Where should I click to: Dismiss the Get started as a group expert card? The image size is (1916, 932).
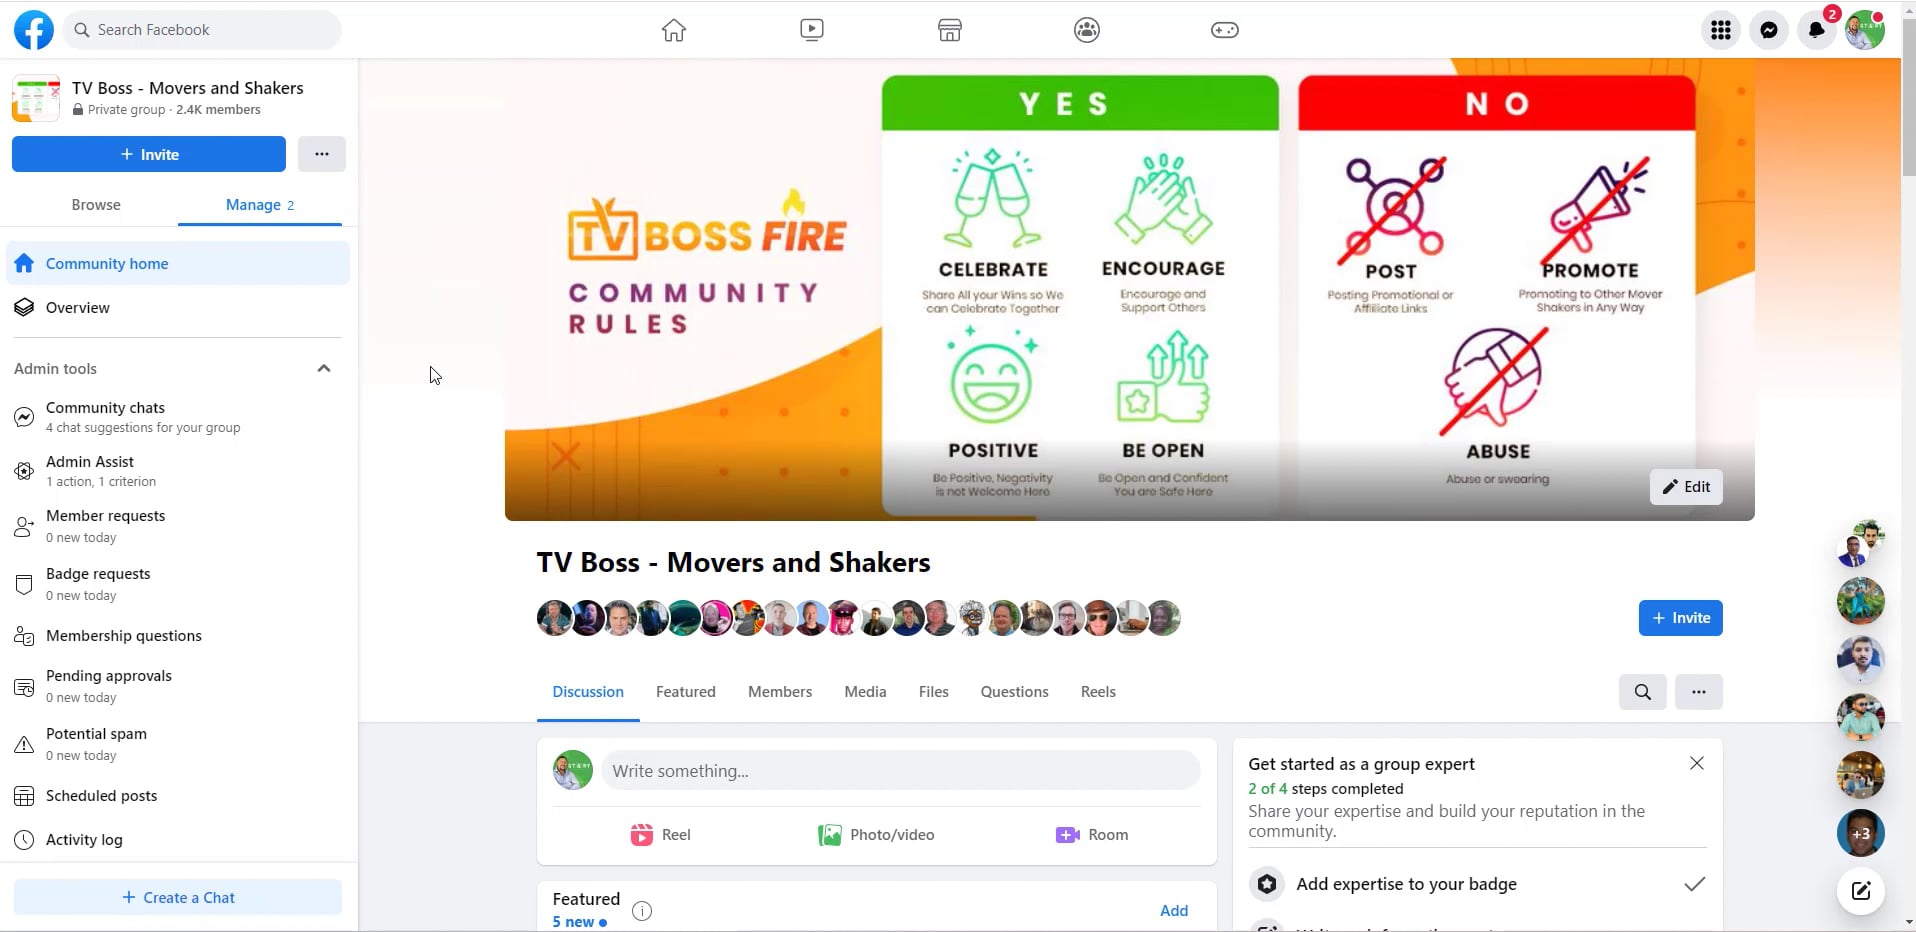click(x=1697, y=763)
